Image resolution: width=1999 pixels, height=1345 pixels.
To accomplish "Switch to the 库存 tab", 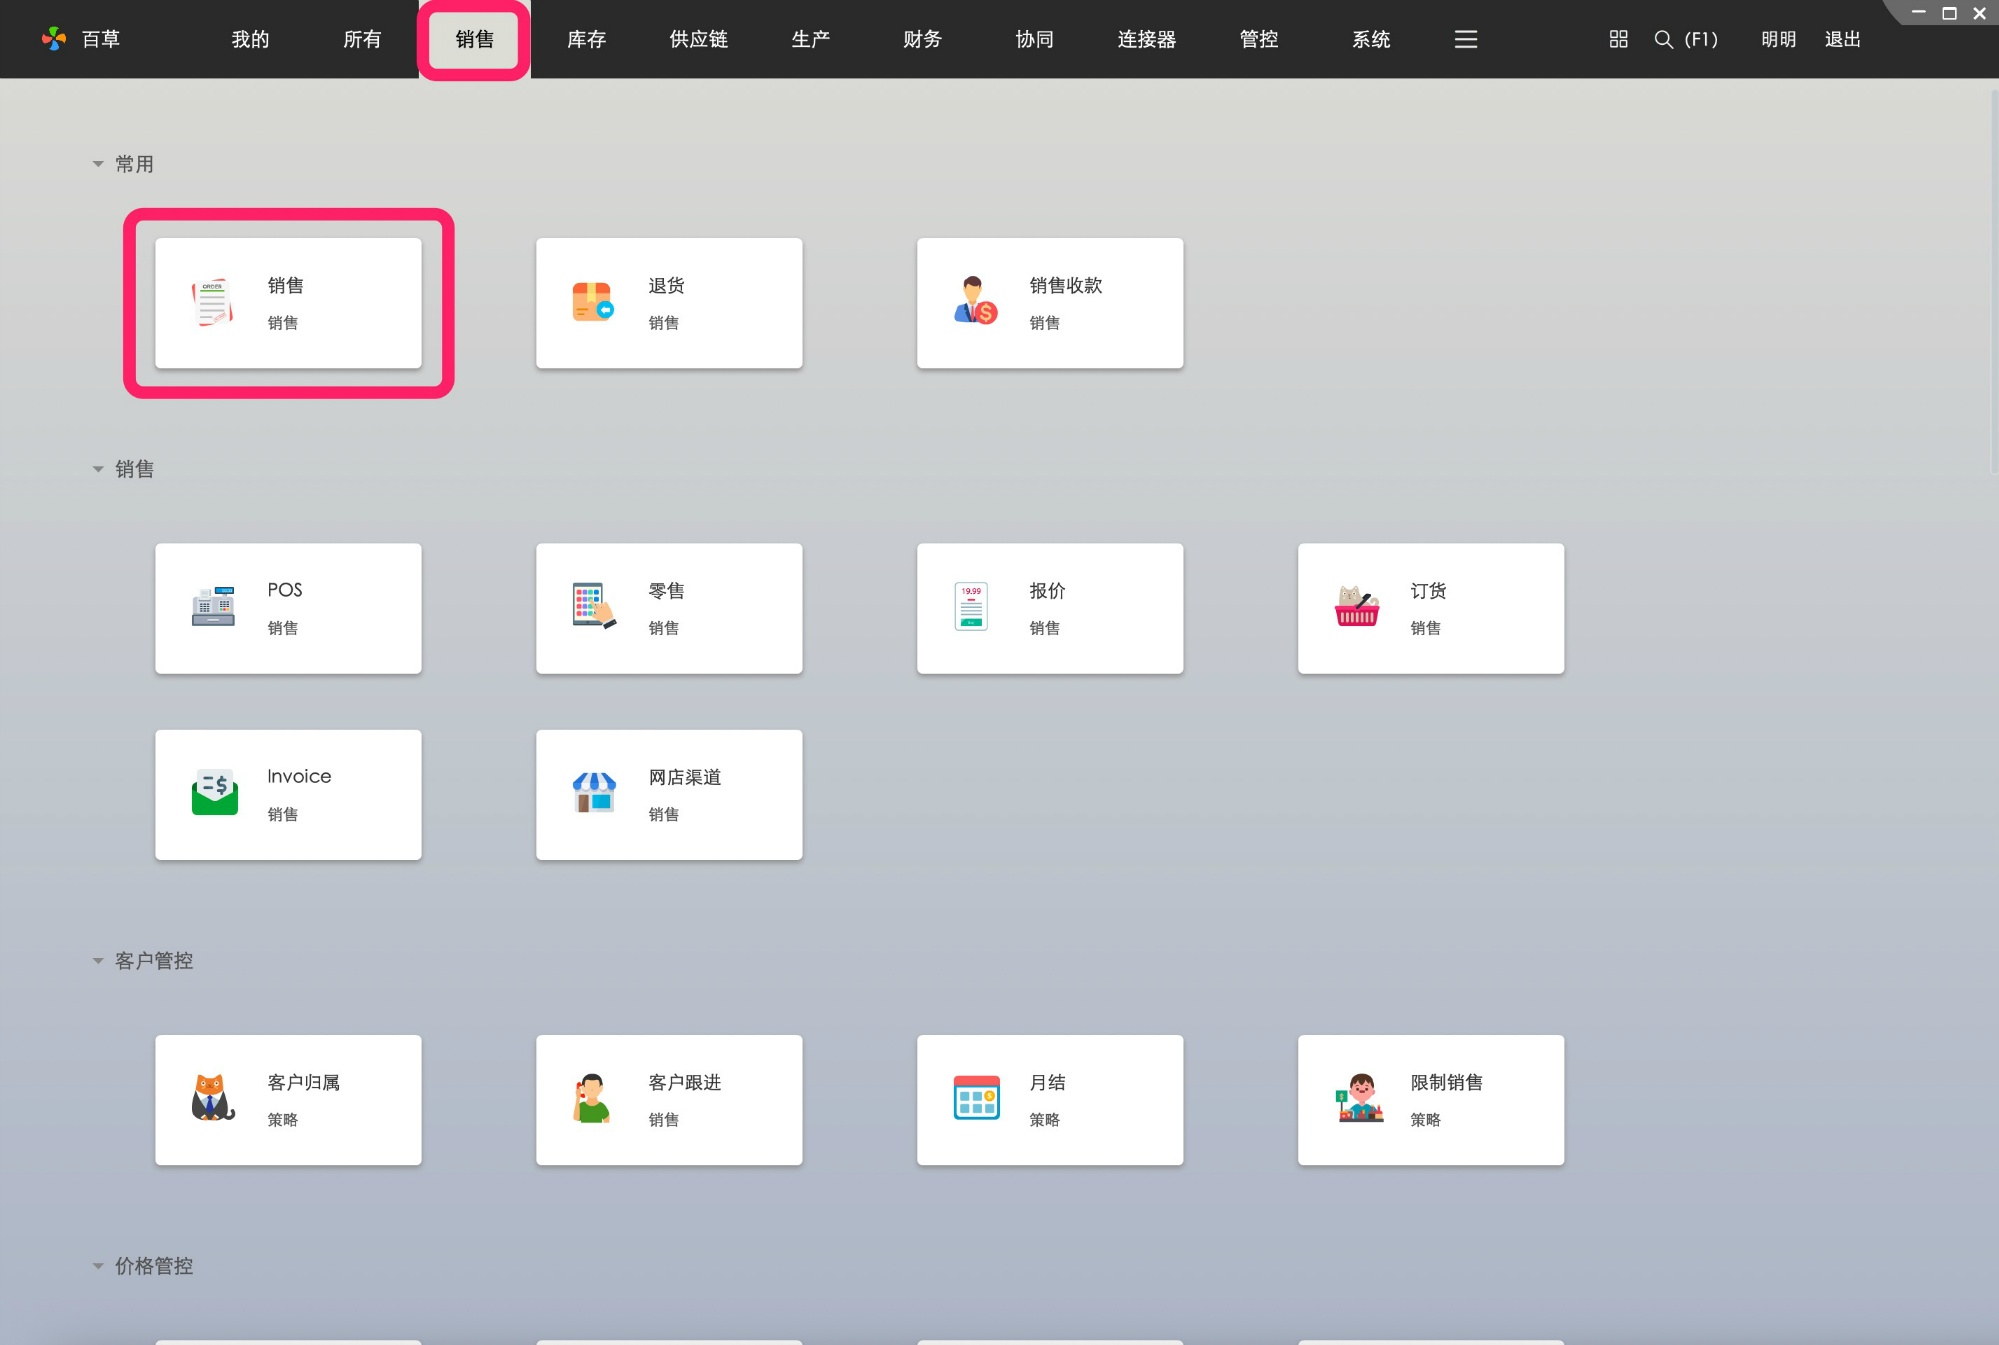I will pyautogui.click(x=586, y=39).
